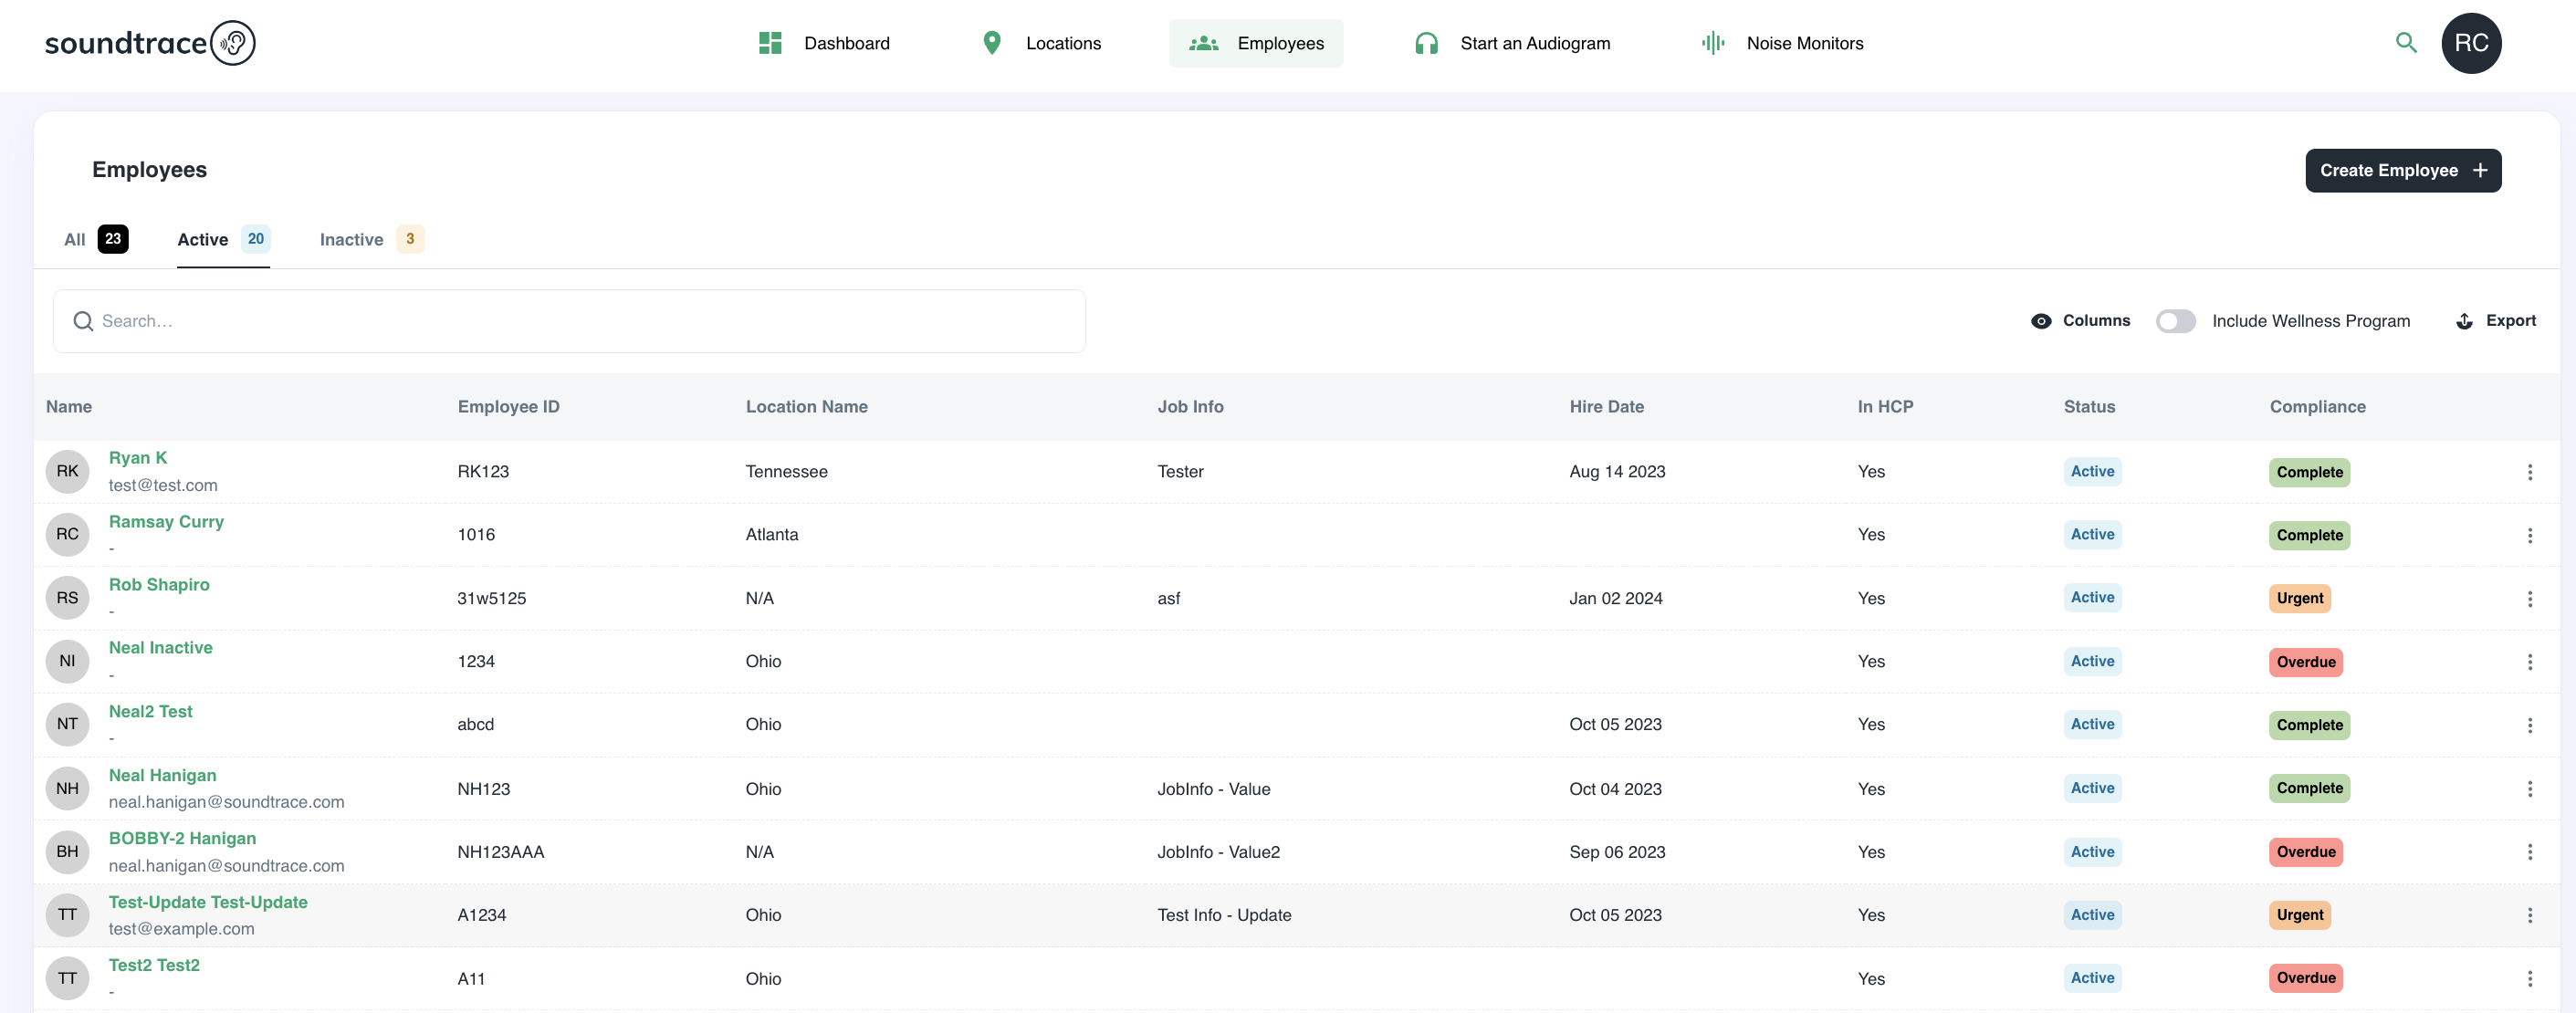Click the Noise Monitors waveform icon
This screenshot has height=1013, width=2576.
point(1713,43)
